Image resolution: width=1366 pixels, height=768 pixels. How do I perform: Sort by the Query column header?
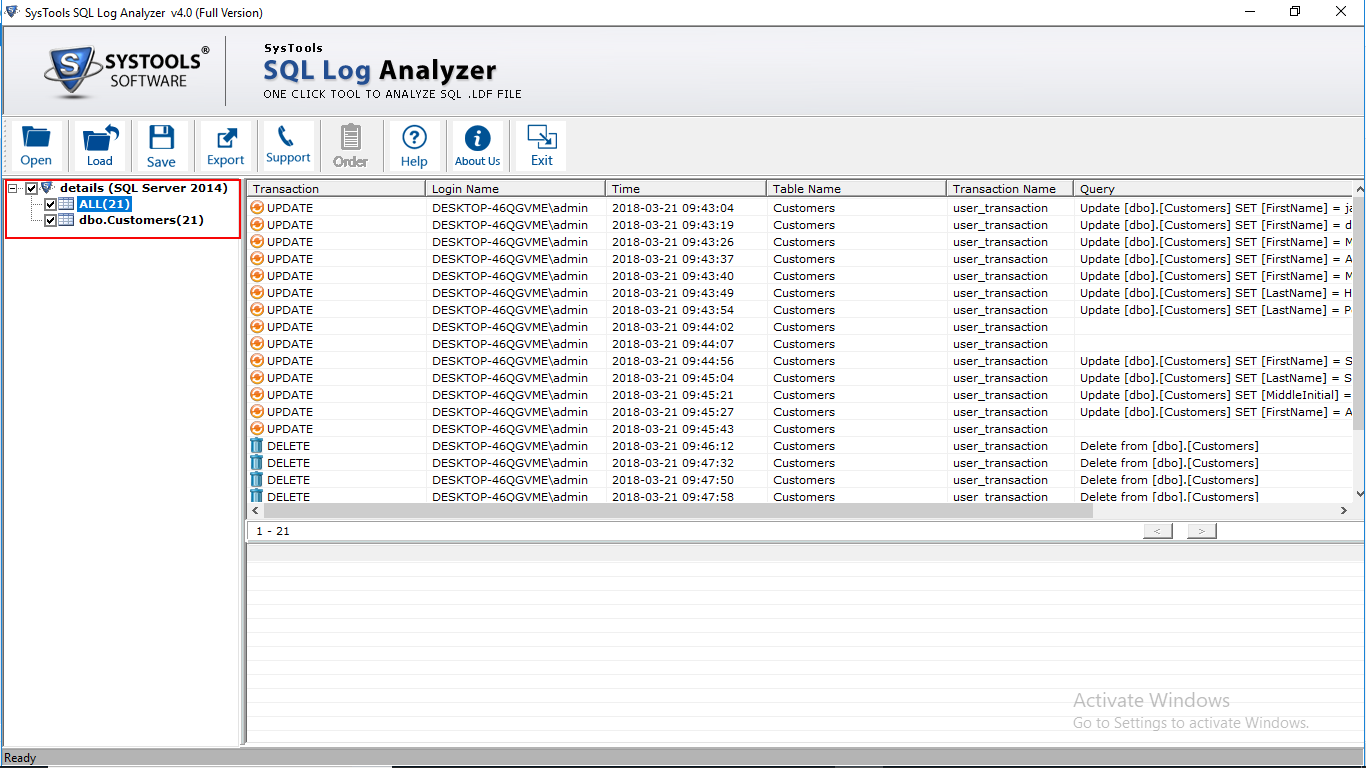point(1213,189)
